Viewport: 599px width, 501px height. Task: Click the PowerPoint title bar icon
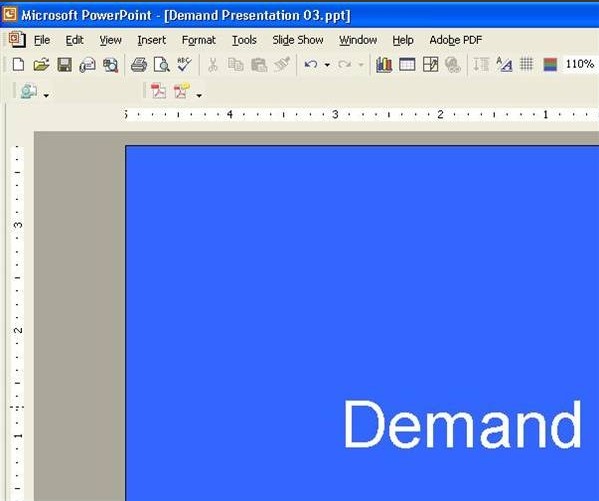(x=10, y=15)
